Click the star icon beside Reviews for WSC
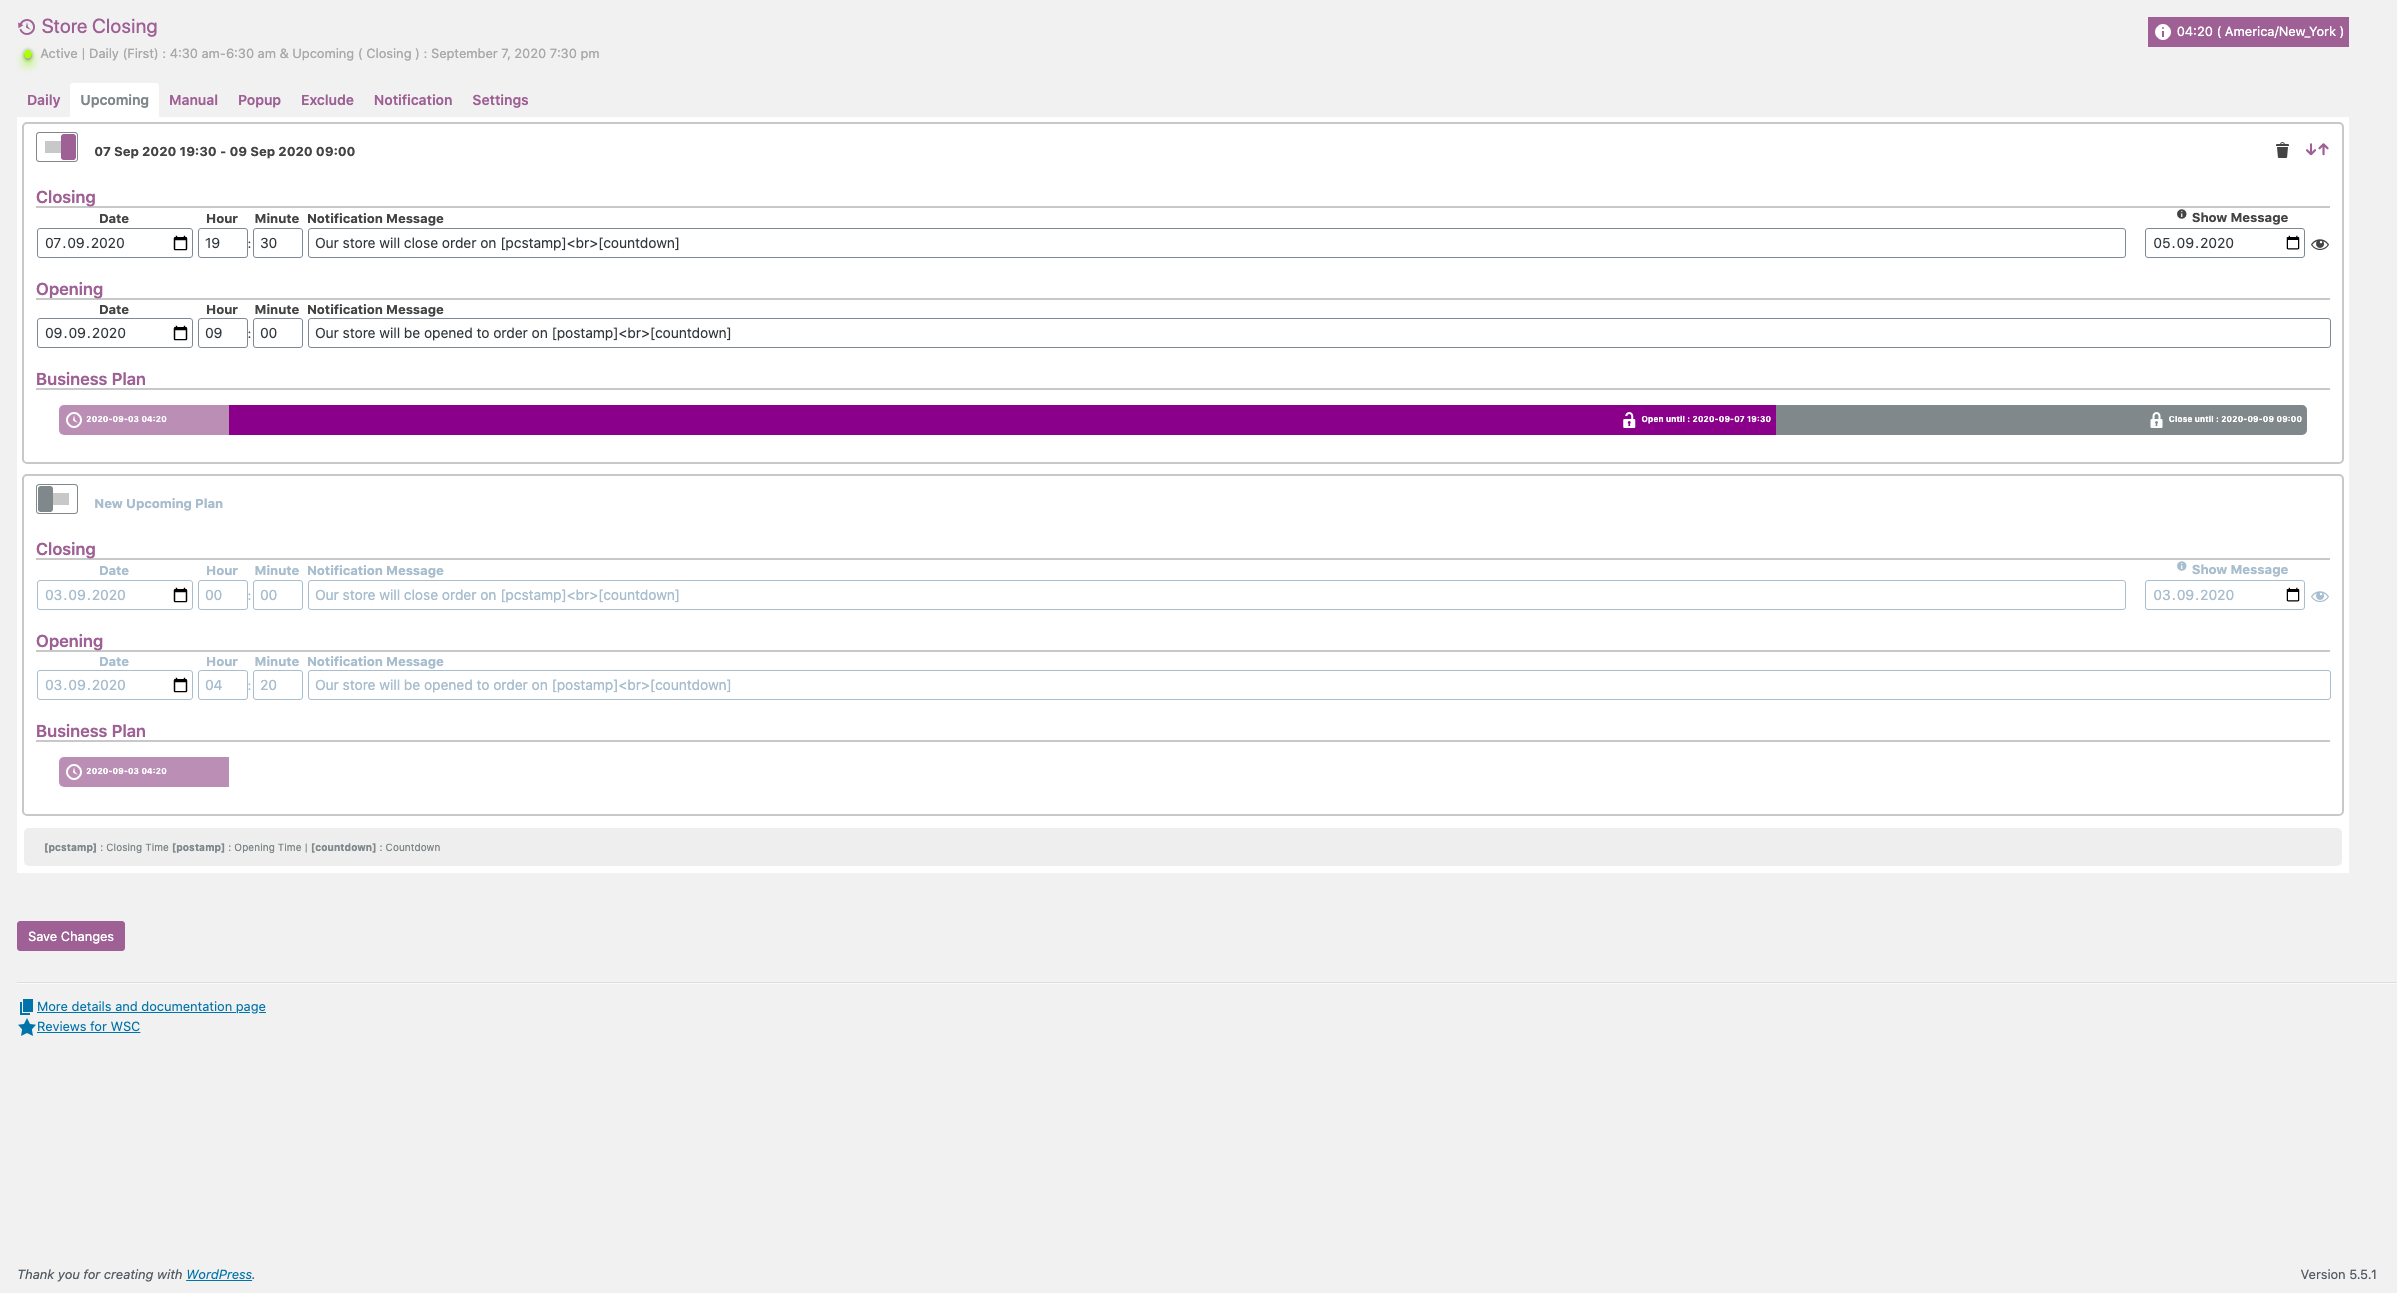 tap(27, 1027)
